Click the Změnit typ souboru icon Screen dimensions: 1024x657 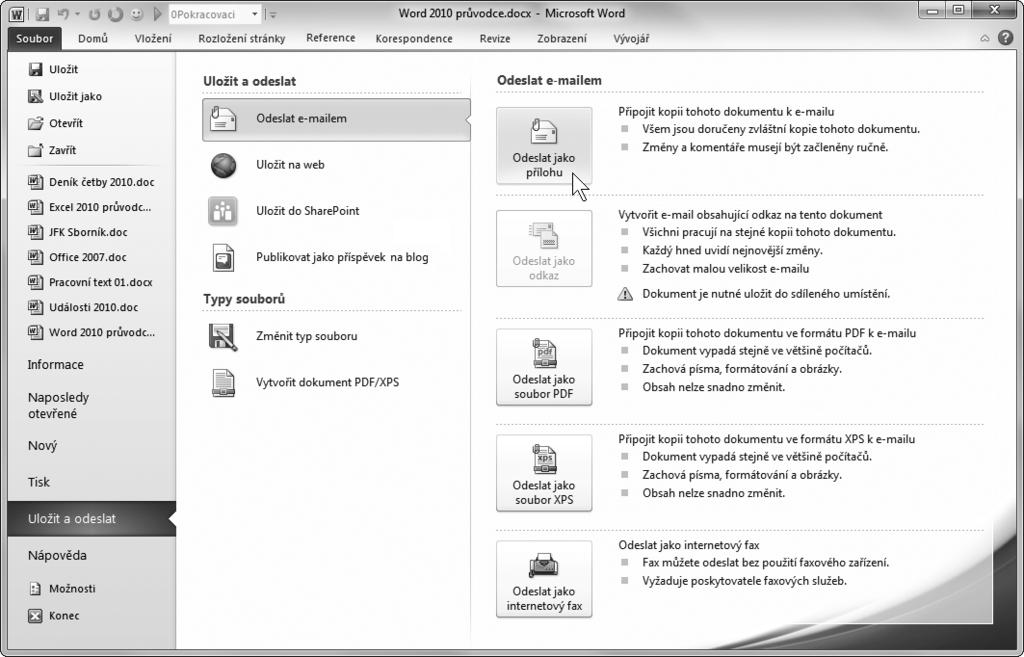point(223,337)
